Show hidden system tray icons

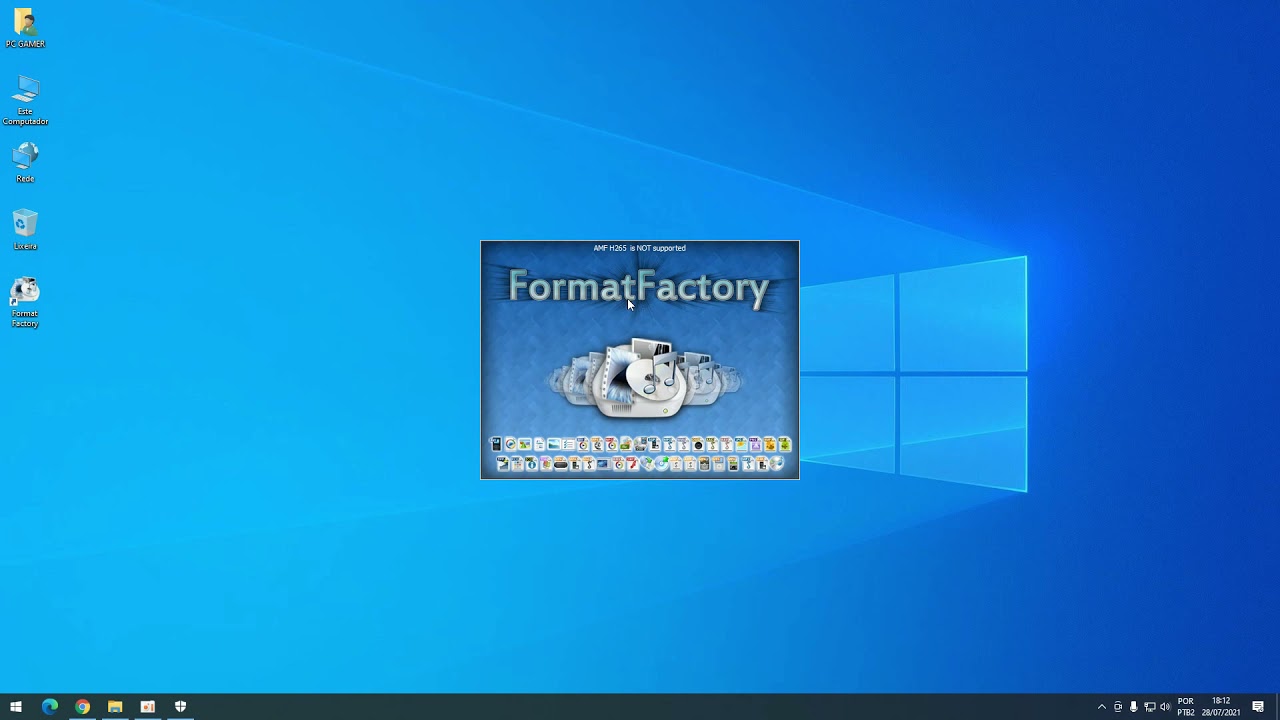(1102, 707)
